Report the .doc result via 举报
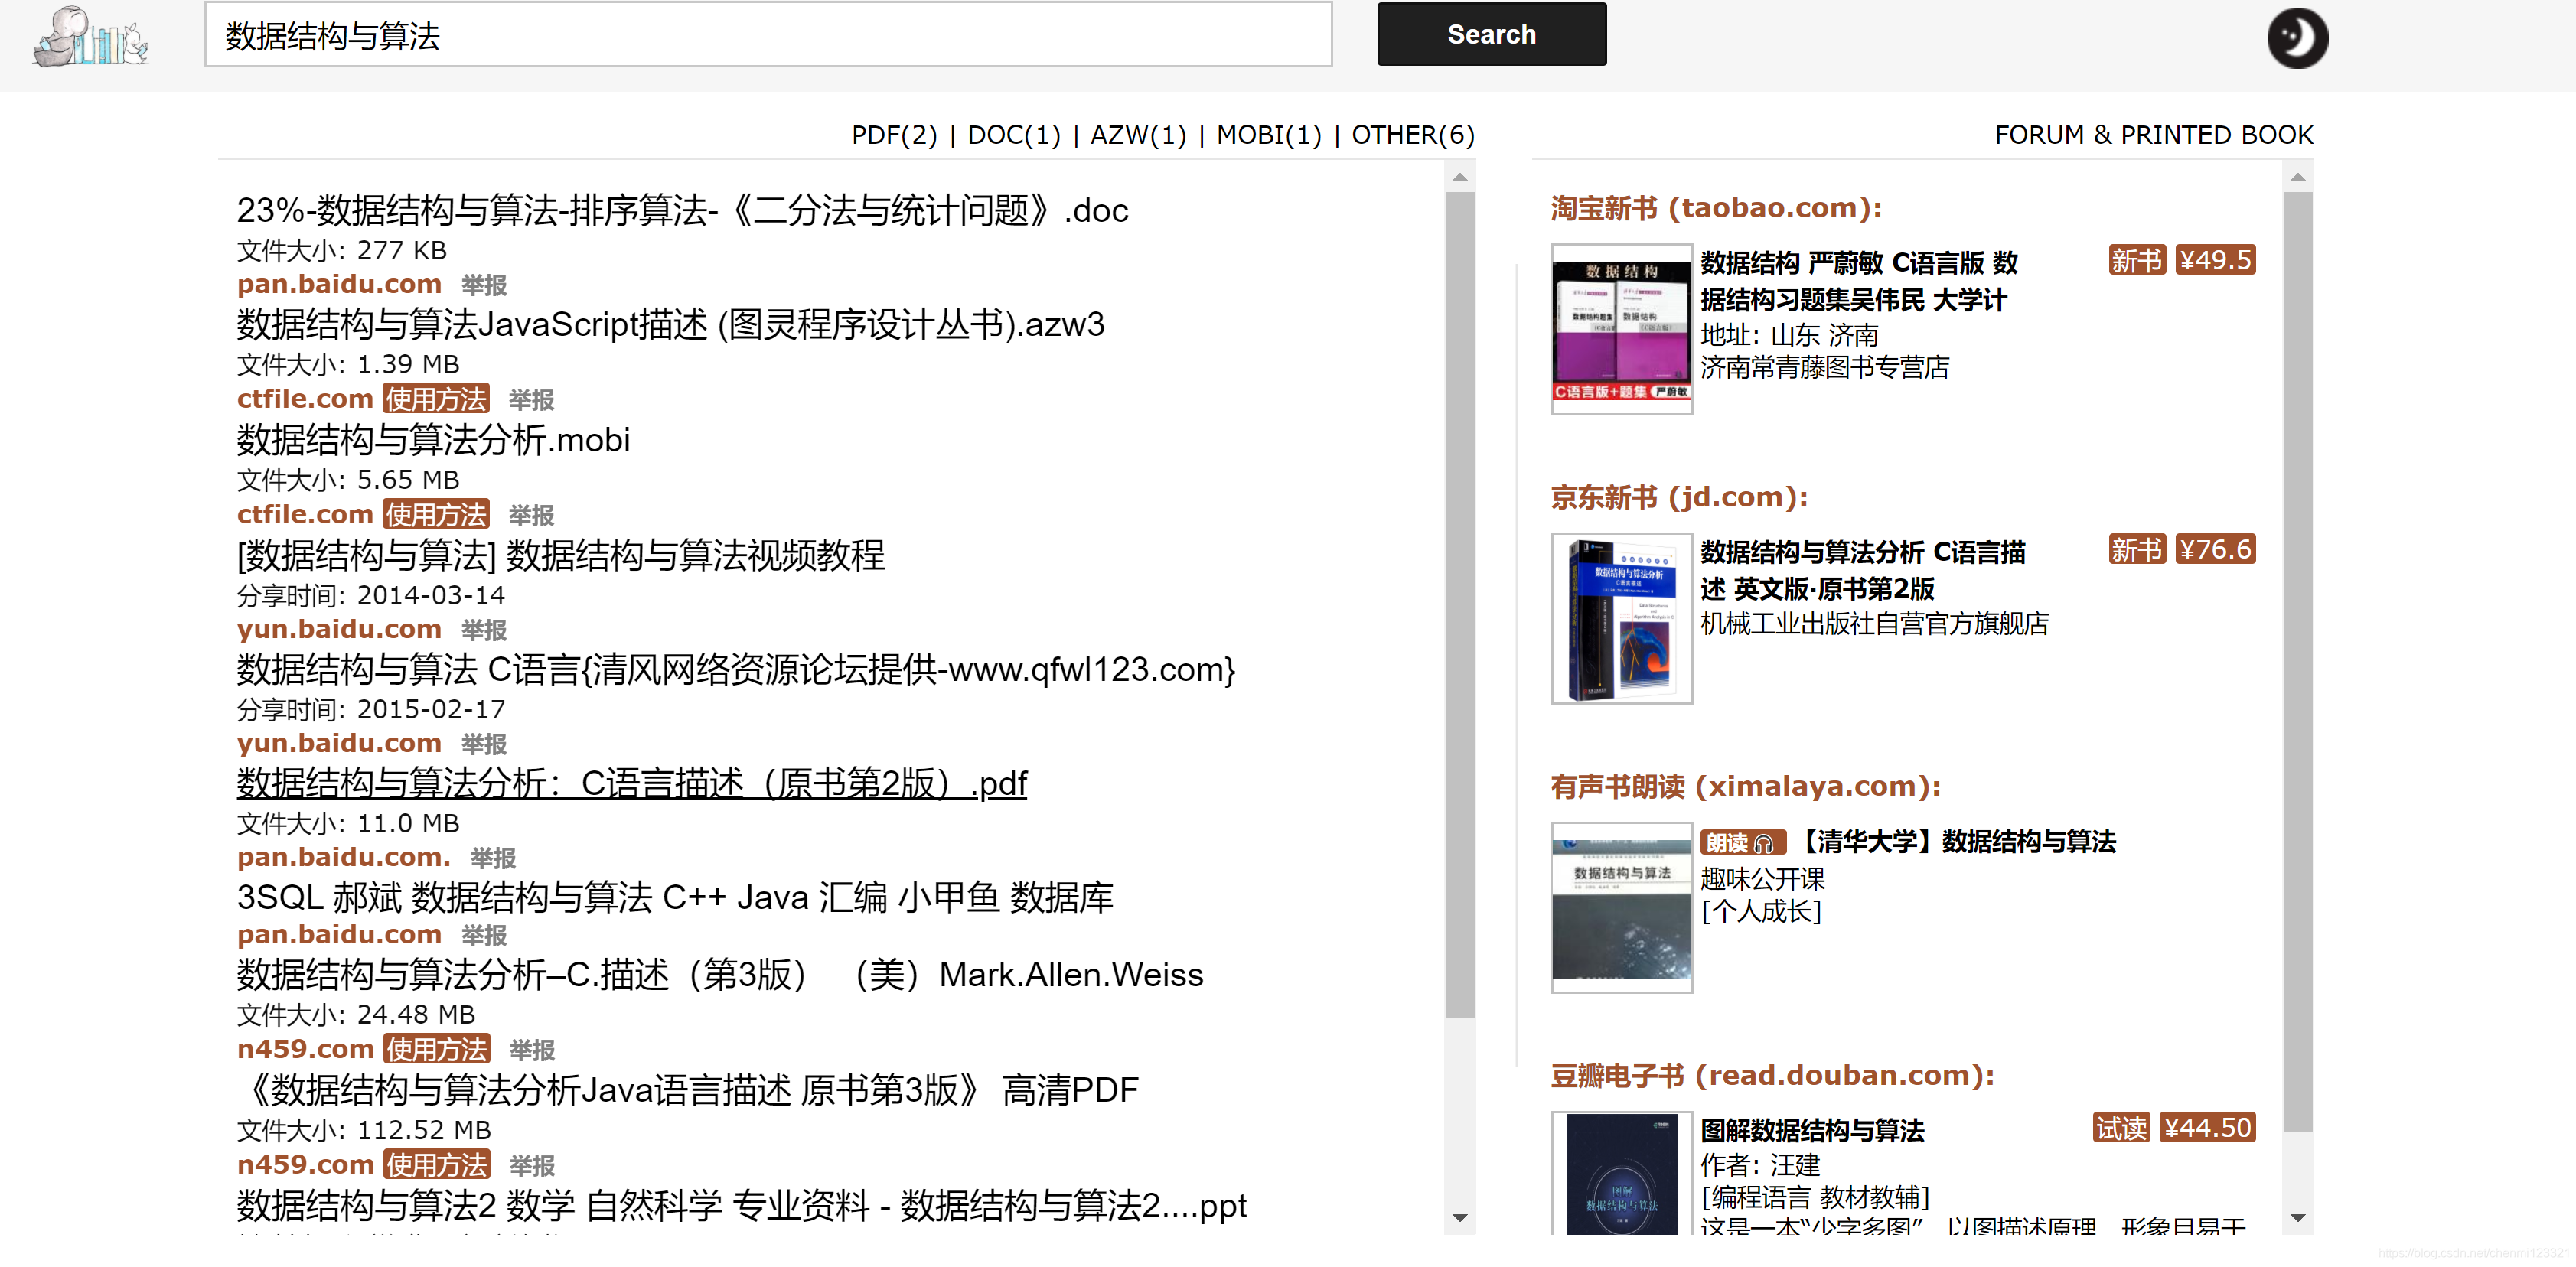 pyautogui.click(x=484, y=285)
